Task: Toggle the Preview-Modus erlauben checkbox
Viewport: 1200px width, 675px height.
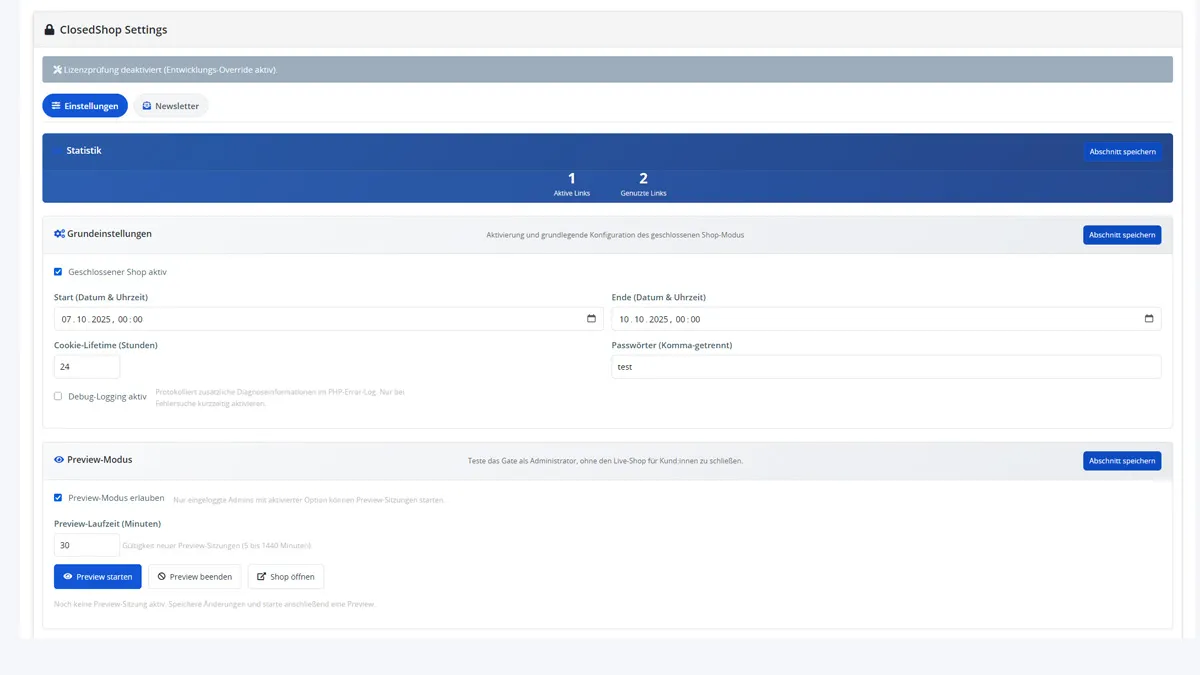Action: pos(58,498)
